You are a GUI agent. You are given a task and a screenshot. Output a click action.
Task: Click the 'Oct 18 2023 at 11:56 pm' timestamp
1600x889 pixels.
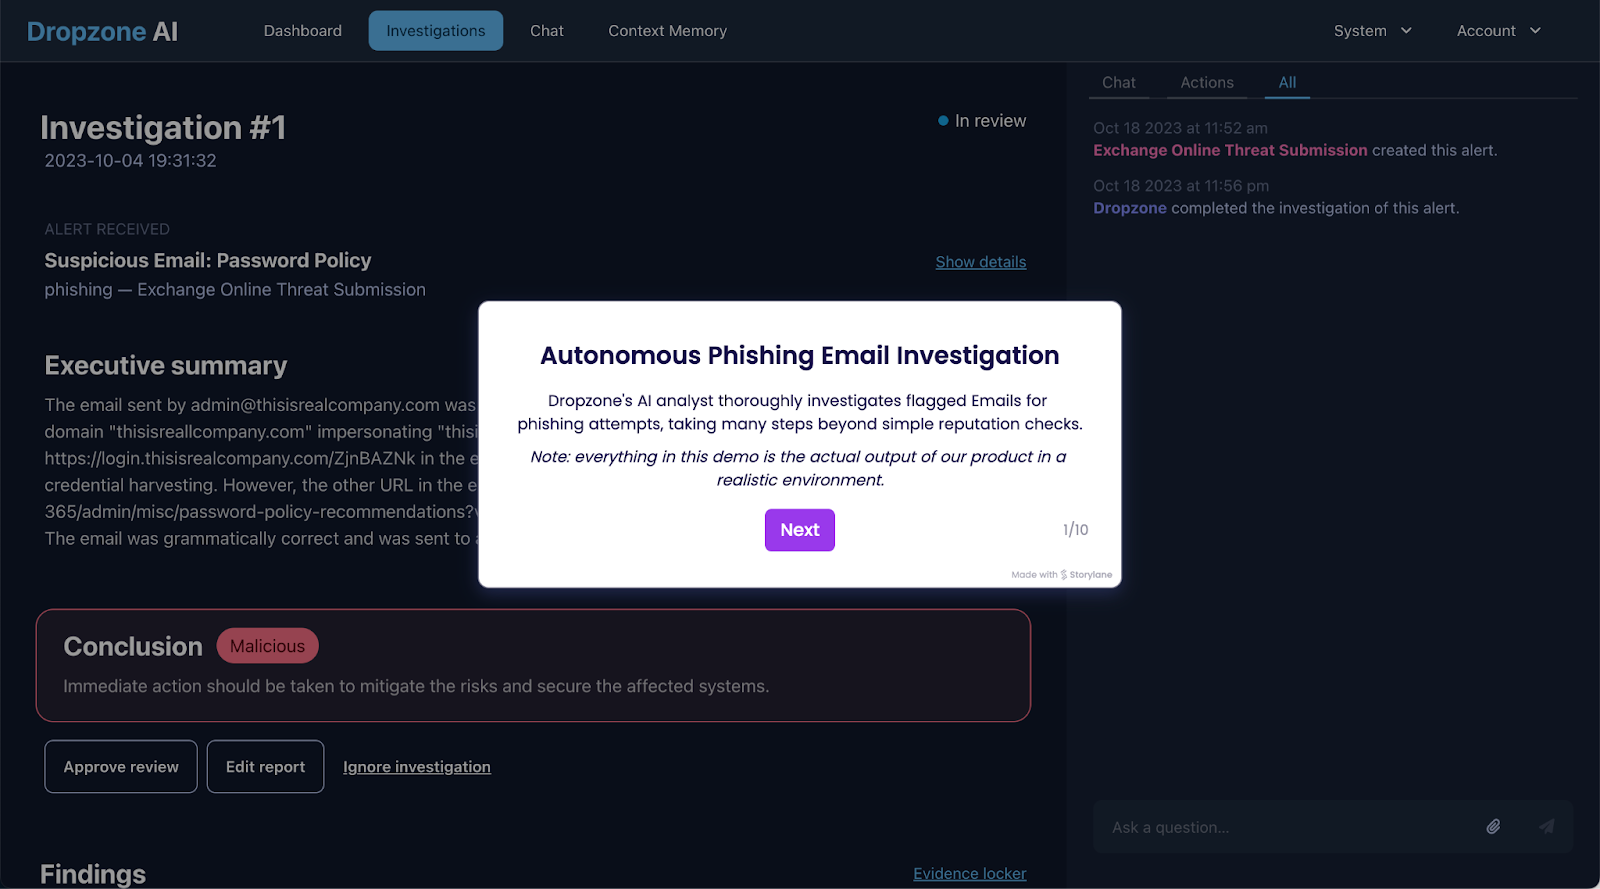click(1181, 186)
